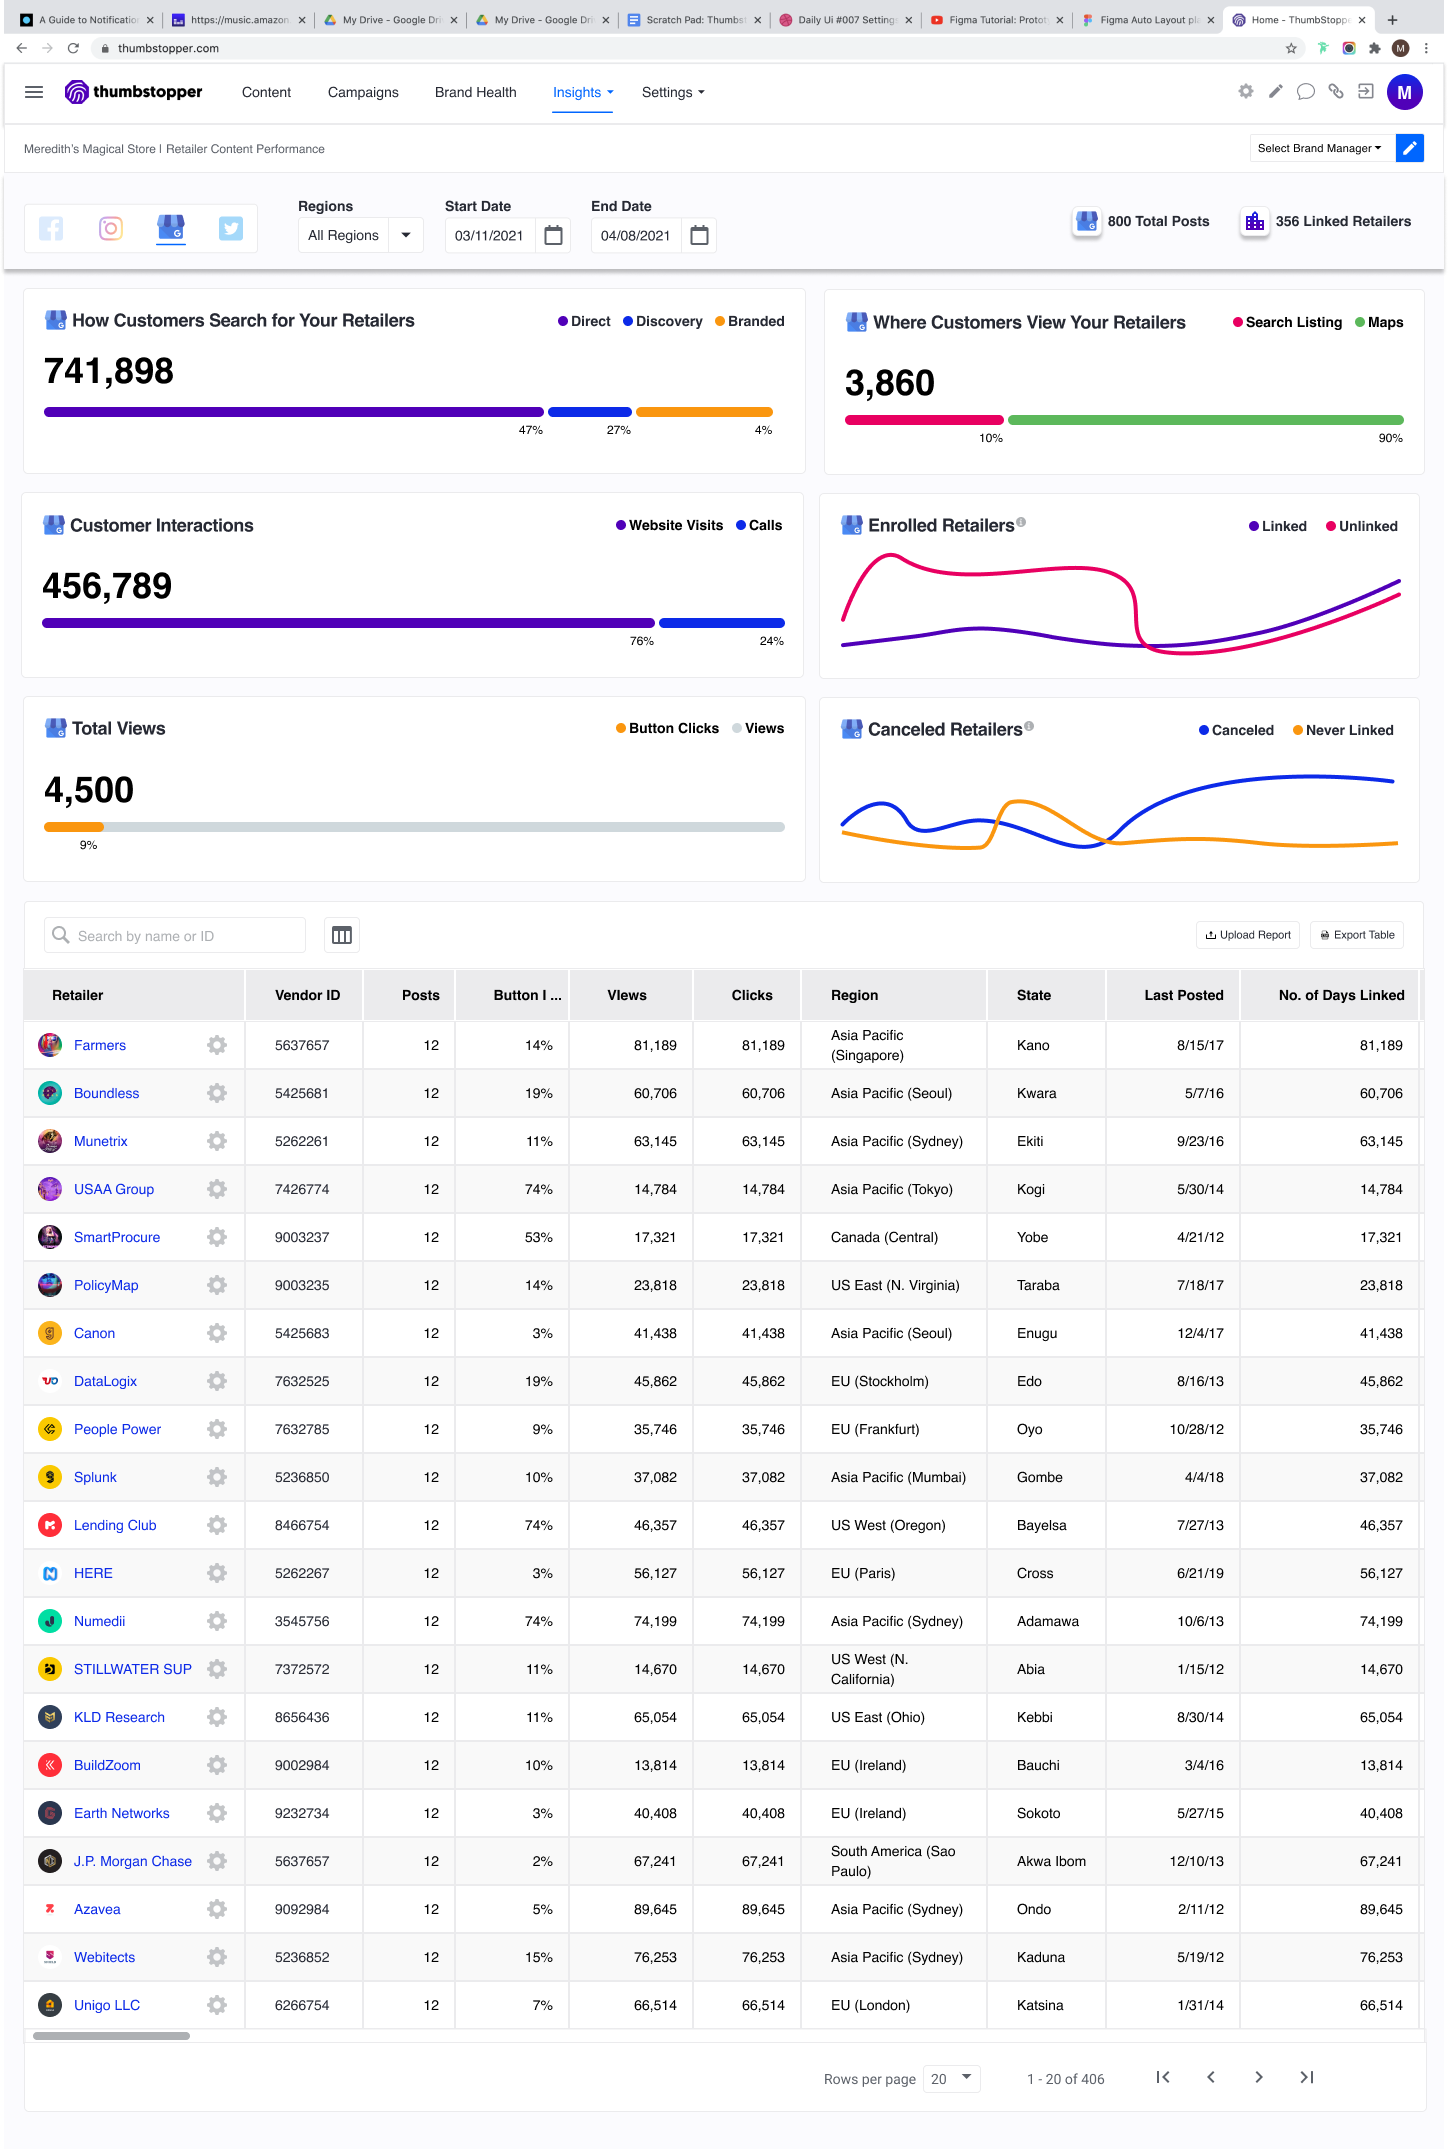The width and height of the screenshot is (1448, 2149).
Task: Open settings gear for Boundless row
Action: [x=217, y=1093]
